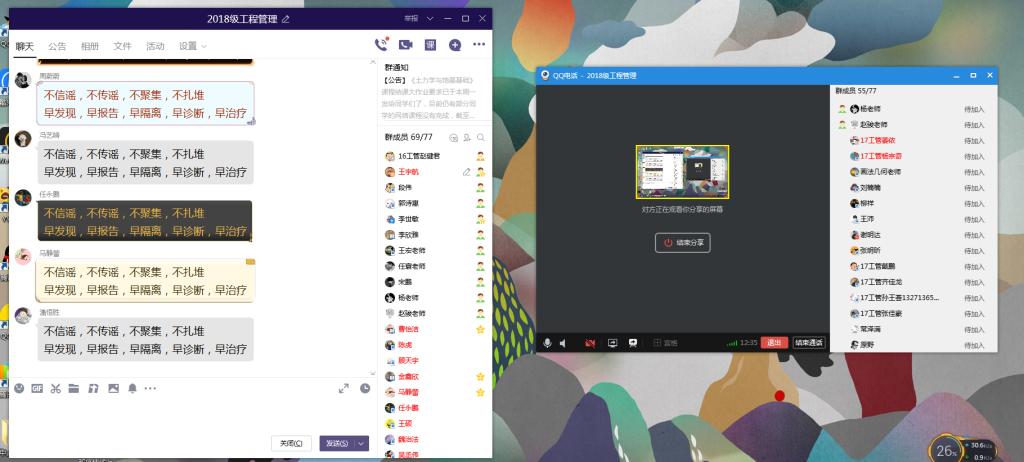The height and width of the screenshot is (462, 1024).
Task: Expand the 设置 dropdown tab
Action: point(192,46)
